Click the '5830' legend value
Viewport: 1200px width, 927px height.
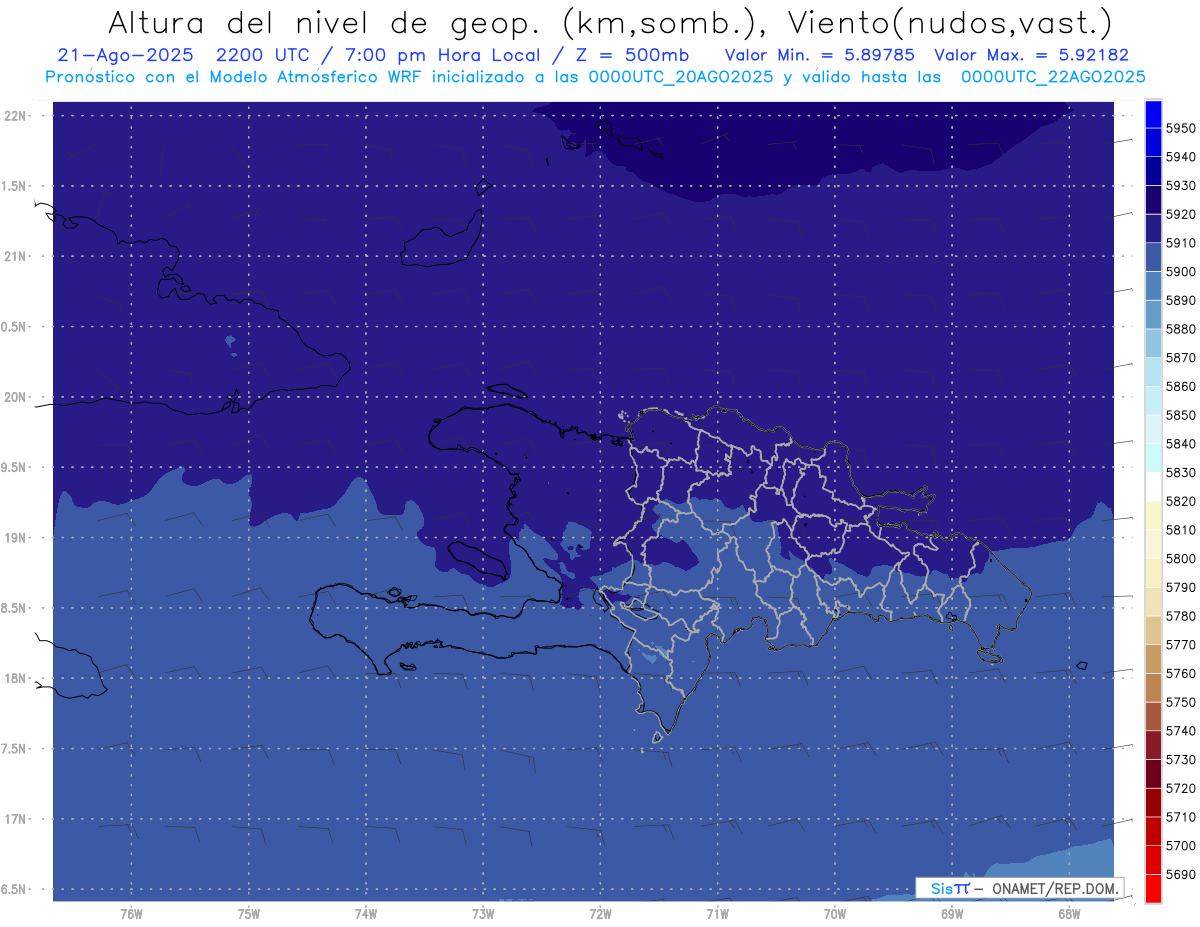click(1180, 473)
